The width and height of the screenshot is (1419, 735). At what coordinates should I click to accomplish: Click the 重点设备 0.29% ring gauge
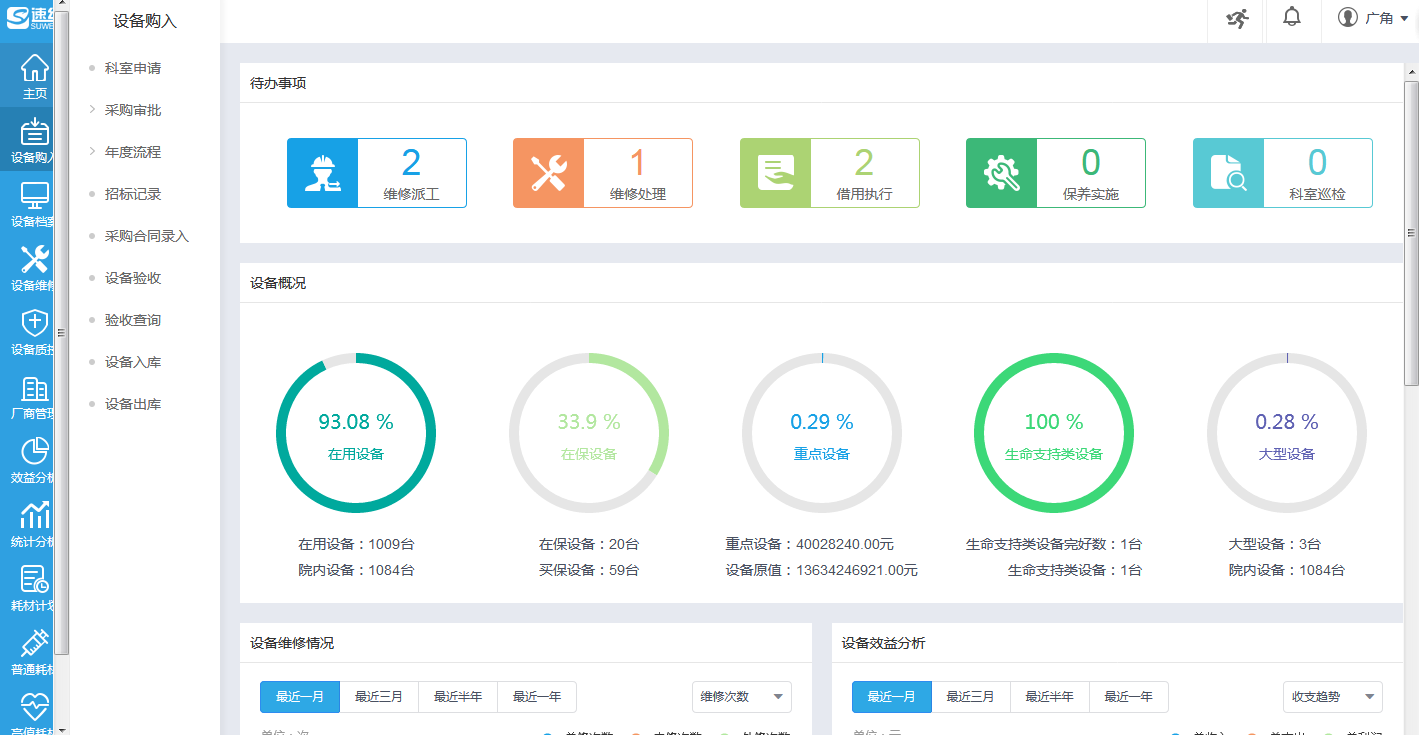pos(822,433)
